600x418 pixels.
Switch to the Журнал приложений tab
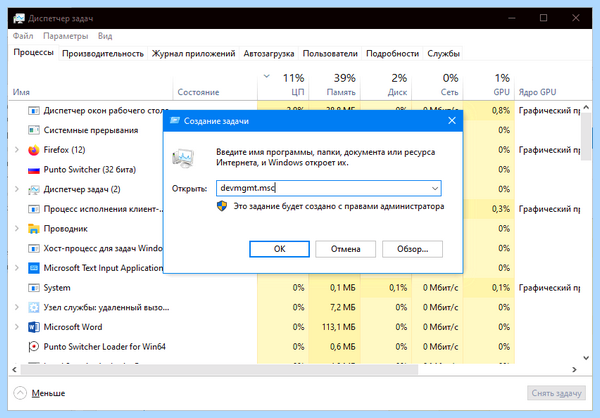(x=194, y=54)
